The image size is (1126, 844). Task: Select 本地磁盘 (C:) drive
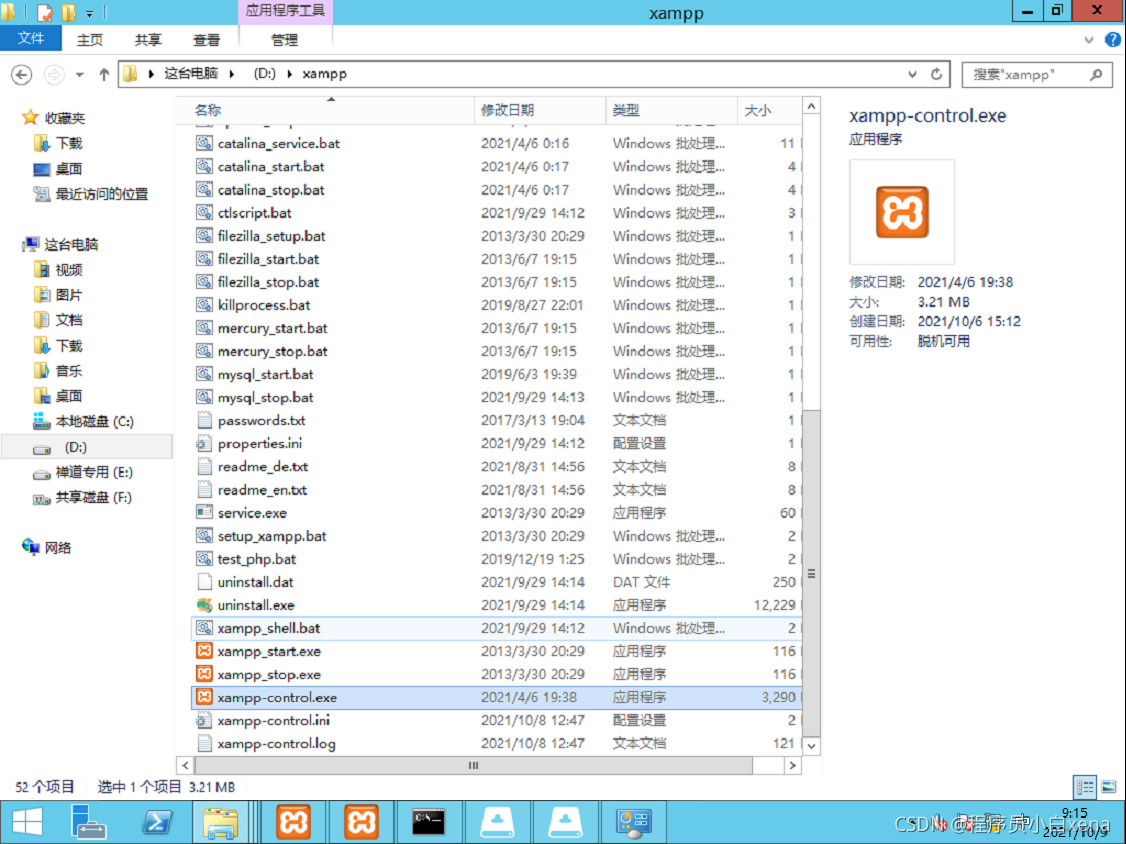(x=95, y=421)
